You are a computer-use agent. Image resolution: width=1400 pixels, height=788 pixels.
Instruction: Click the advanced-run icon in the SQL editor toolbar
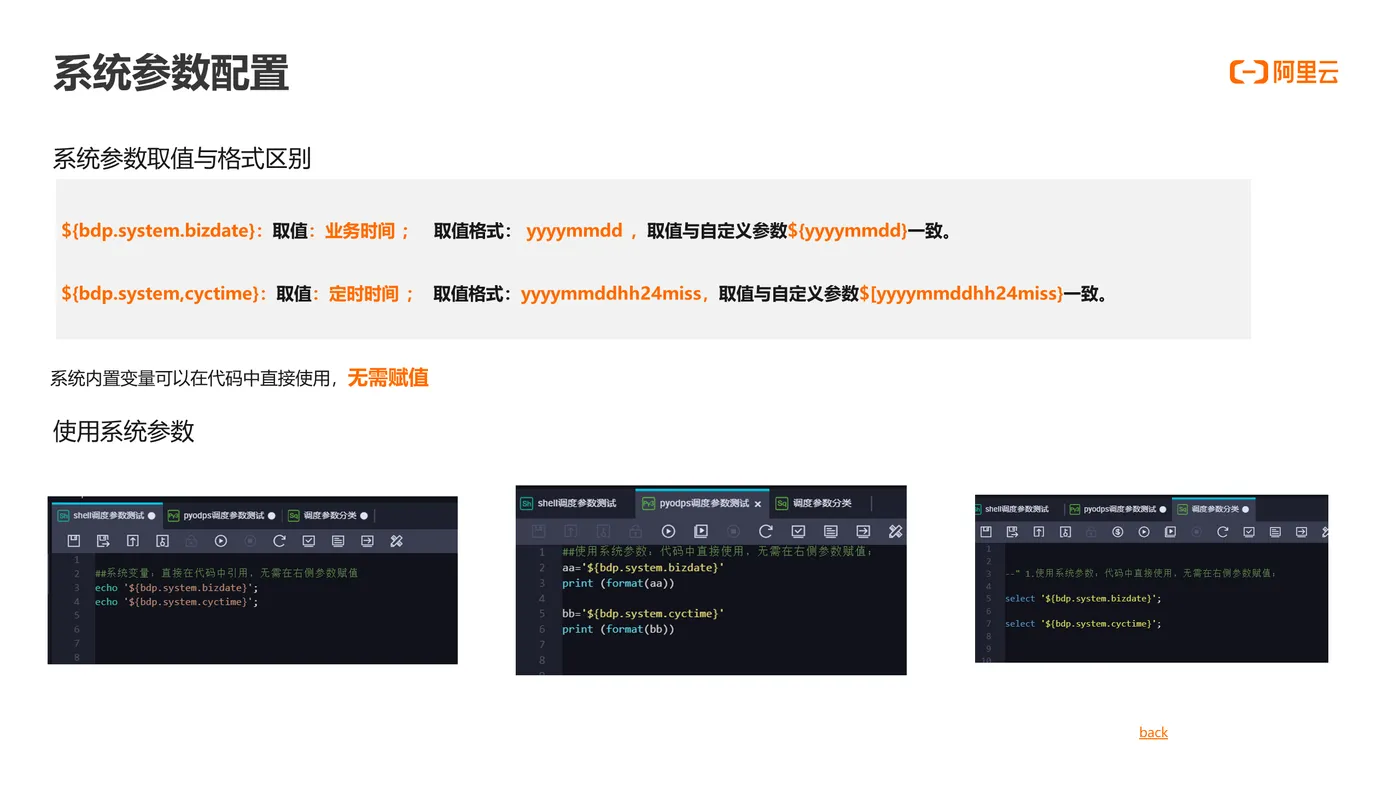[1170, 532]
